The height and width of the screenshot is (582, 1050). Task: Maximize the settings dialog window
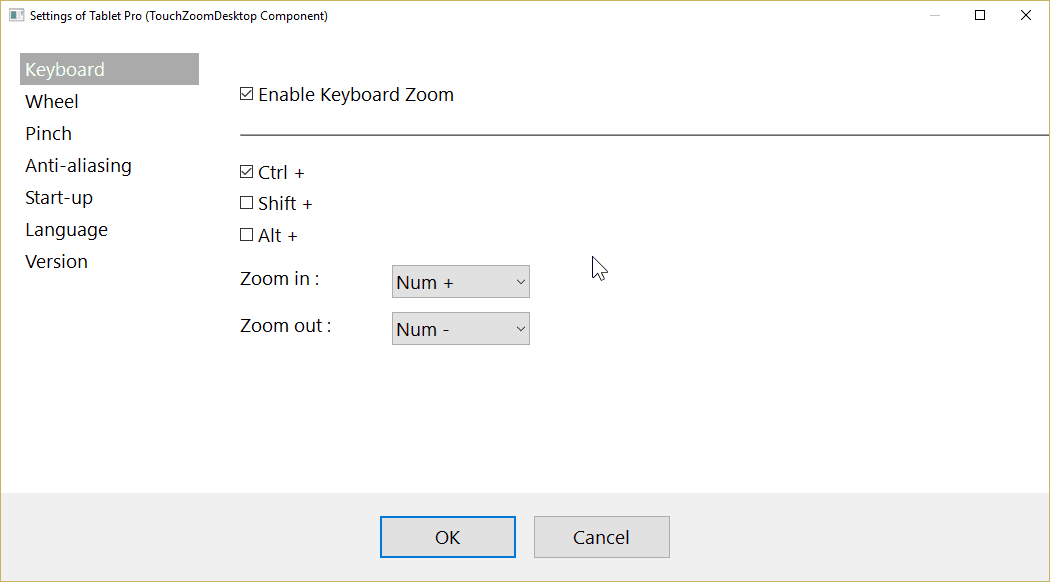979,15
